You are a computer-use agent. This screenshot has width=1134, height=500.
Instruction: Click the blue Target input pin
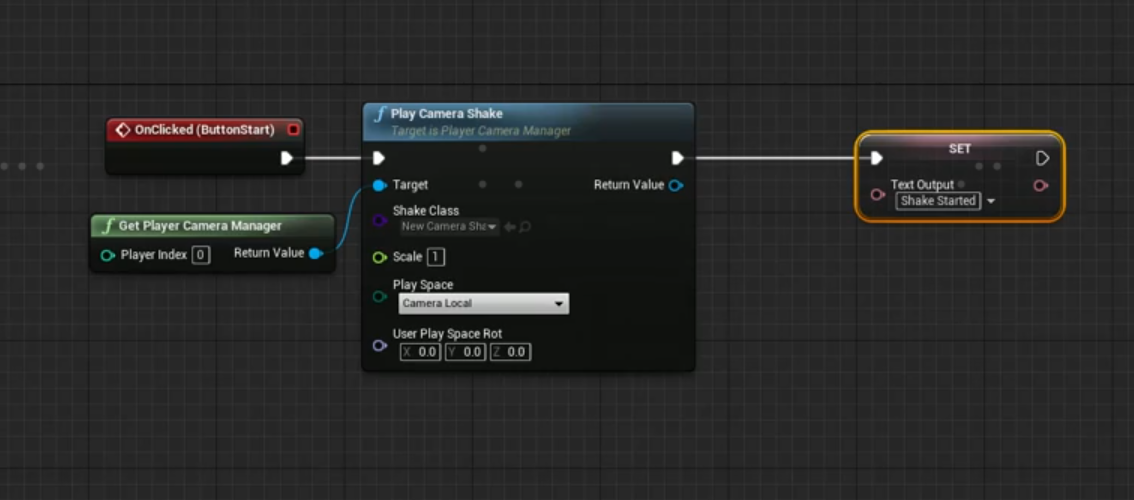[x=379, y=185]
